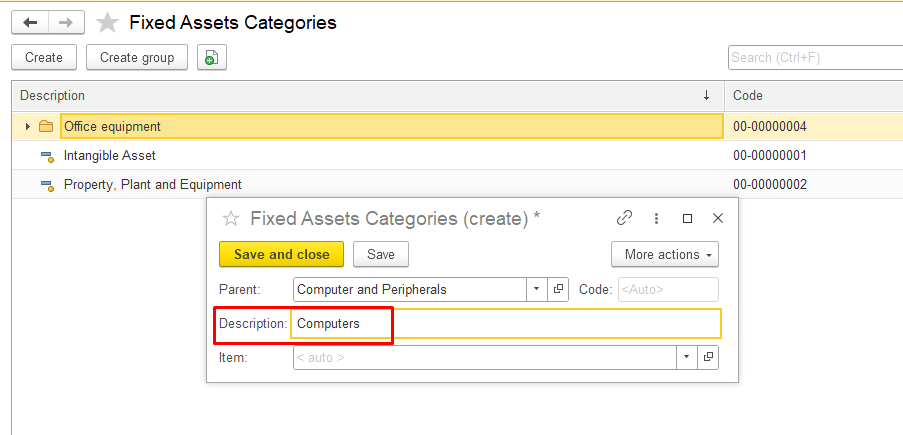
Task: Open the Item dropdown list
Action: point(686,357)
